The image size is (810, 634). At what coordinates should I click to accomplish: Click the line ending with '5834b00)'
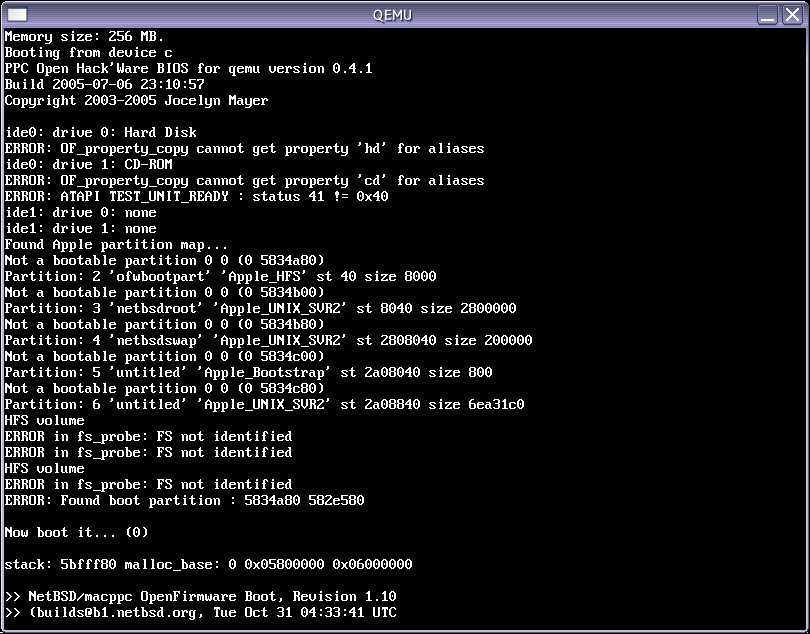pyautogui.click(x=164, y=292)
